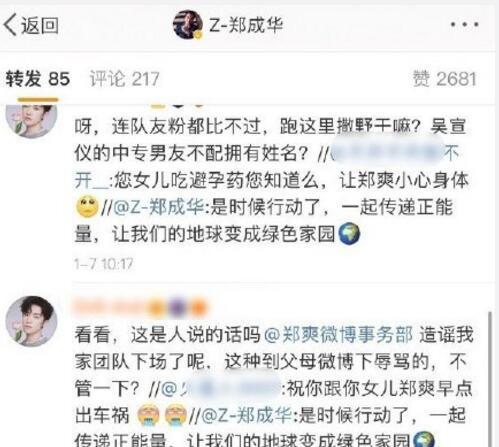Switch to the 赞 2681 tab
This screenshot has height=447, width=499.
(445, 79)
